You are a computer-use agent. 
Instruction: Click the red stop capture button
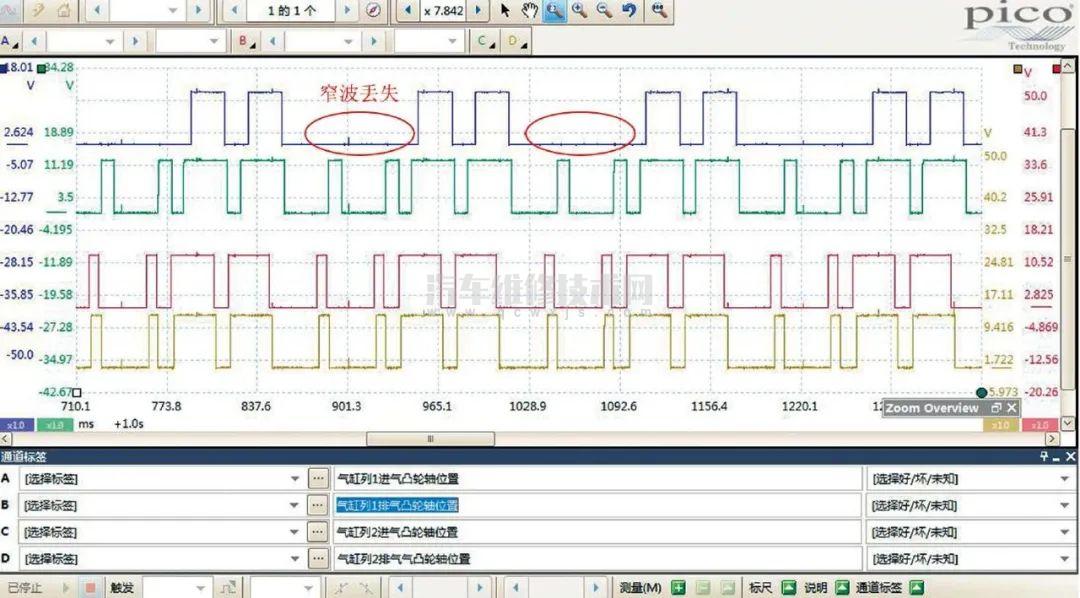tap(90, 588)
